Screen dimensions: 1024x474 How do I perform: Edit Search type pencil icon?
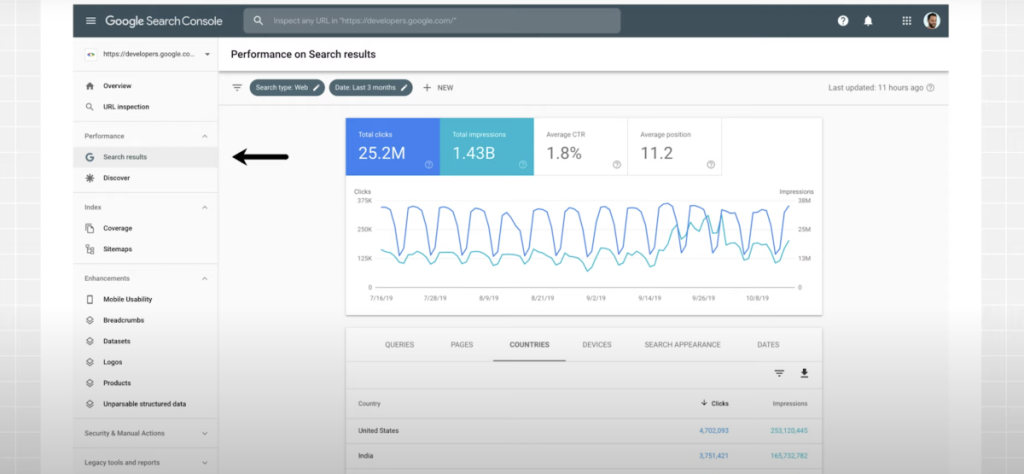point(316,87)
